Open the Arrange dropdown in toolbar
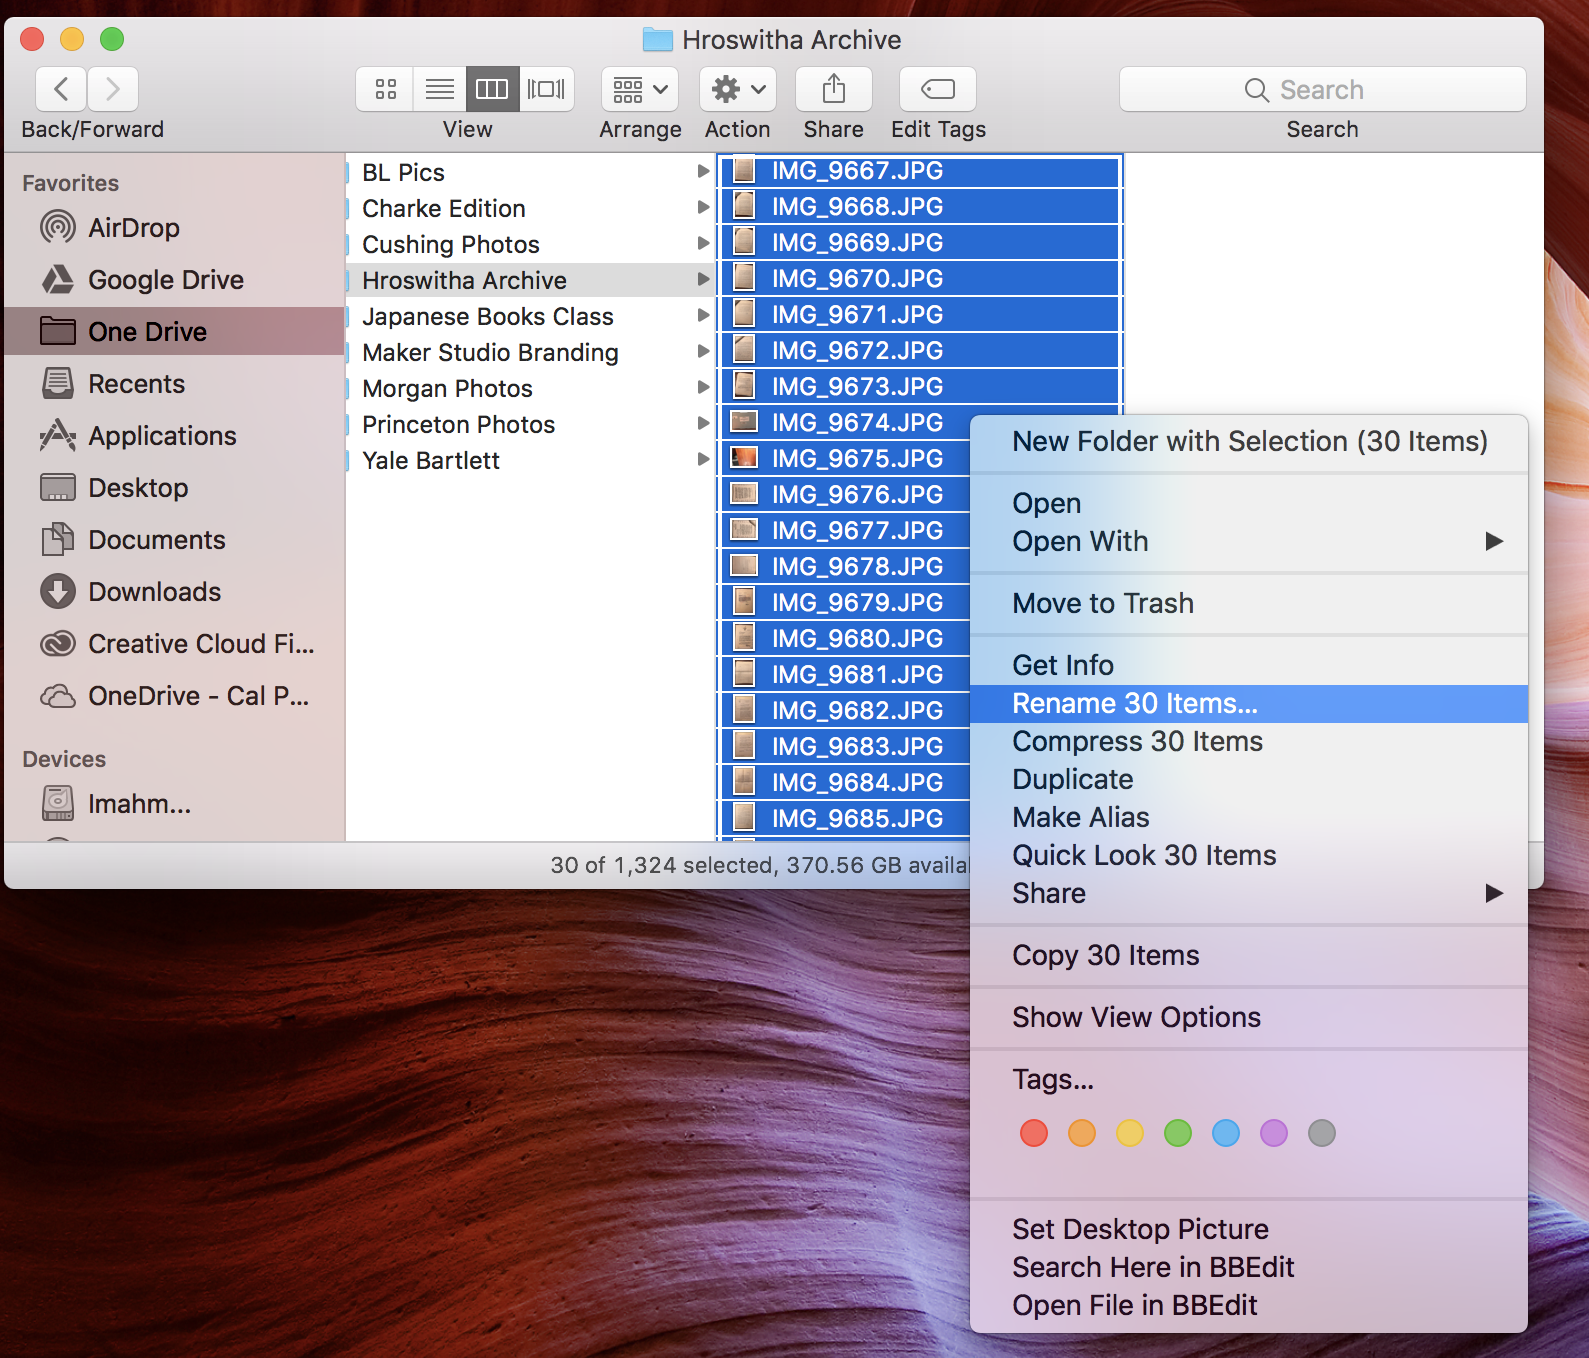 pos(640,89)
